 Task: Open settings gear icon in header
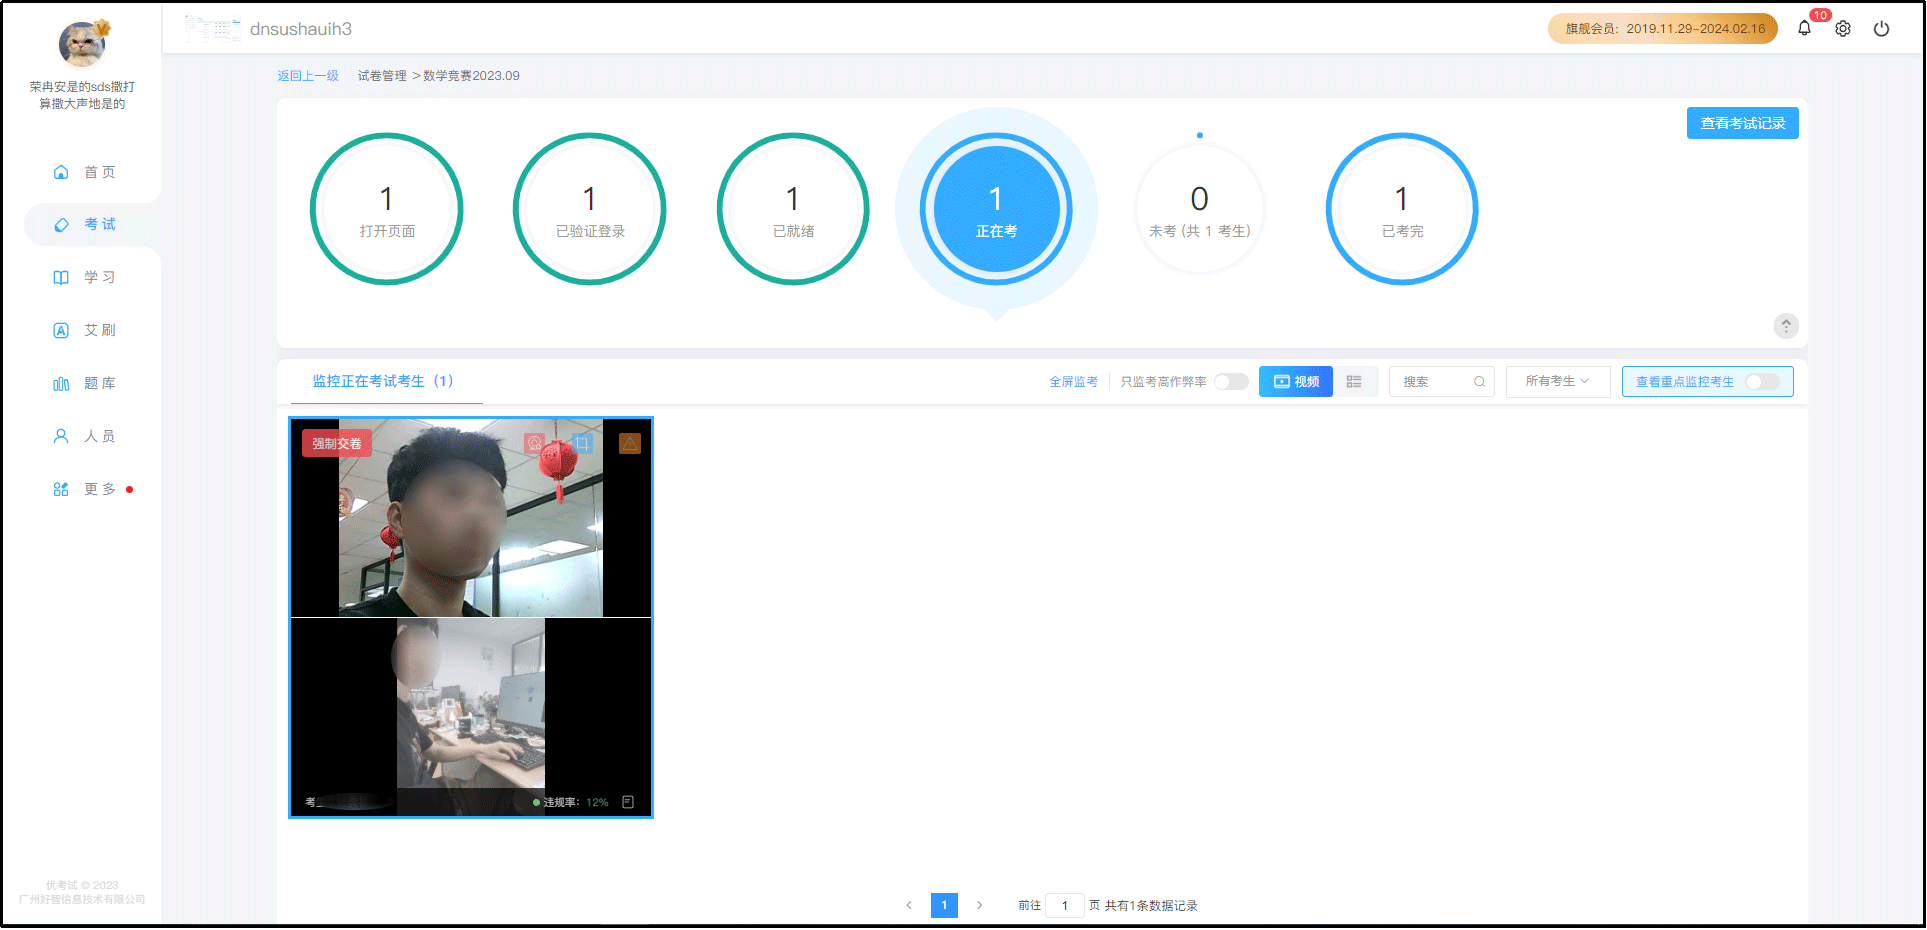(1843, 29)
